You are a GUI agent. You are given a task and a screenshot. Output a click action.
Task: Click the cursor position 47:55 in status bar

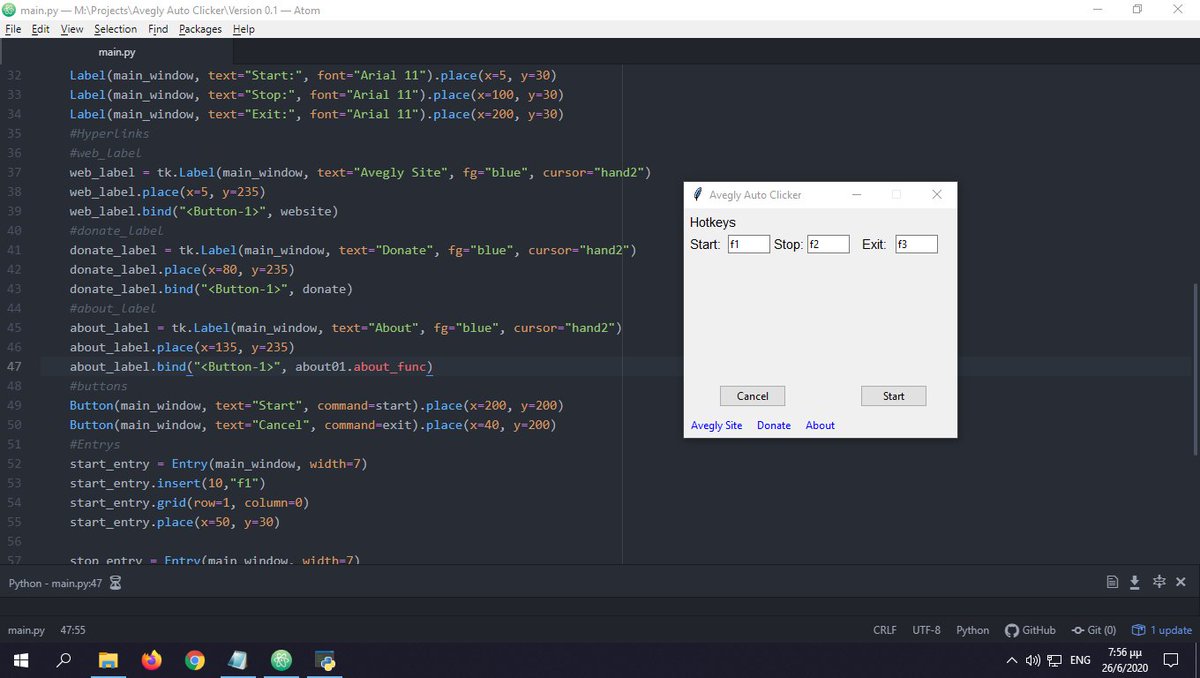[x=73, y=630]
